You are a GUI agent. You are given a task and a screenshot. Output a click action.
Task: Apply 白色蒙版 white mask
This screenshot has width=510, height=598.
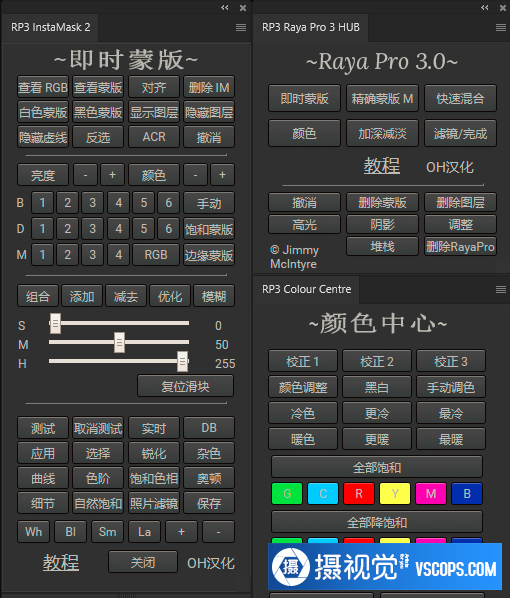pos(43,112)
